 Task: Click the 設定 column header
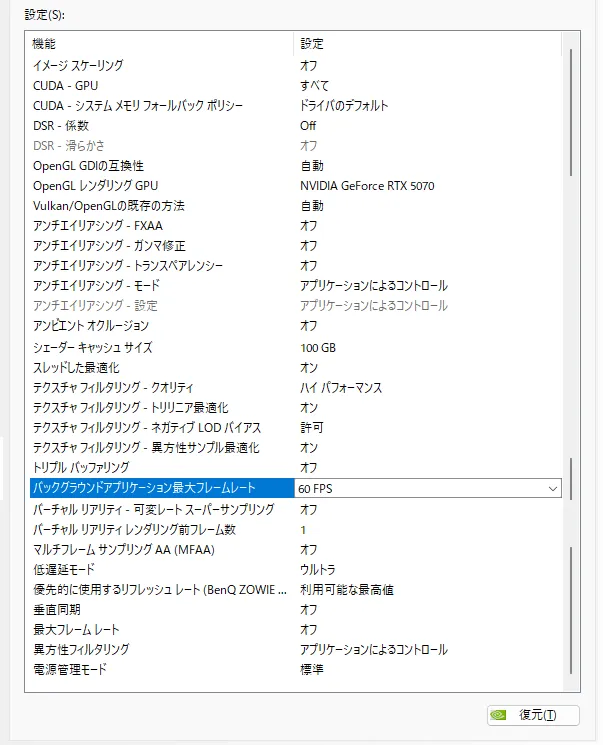(x=428, y=44)
